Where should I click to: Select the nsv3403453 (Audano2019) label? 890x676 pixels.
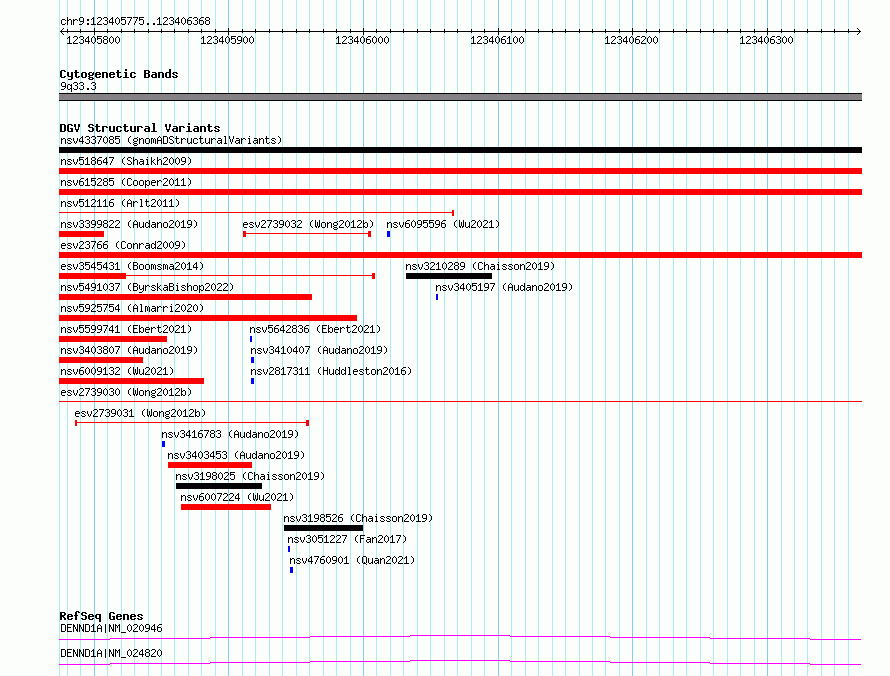(x=236, y=455)
